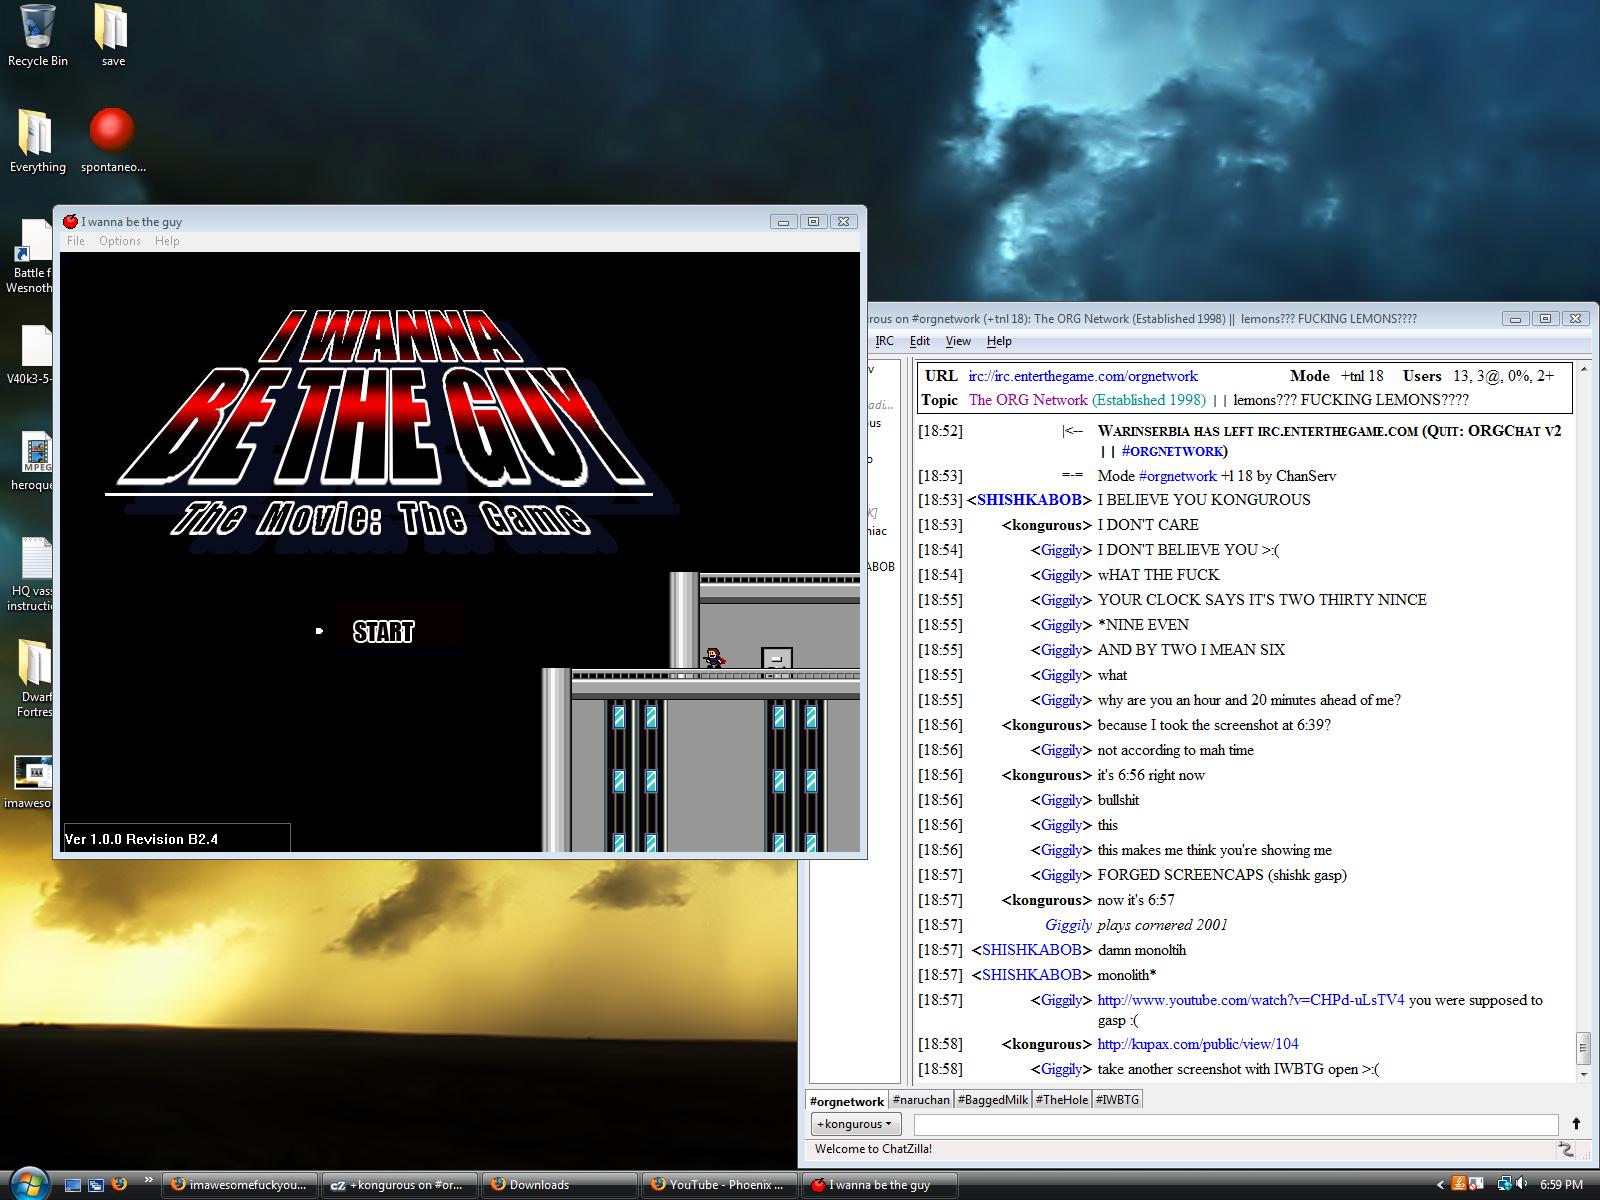The height and width of the screenshot is (1200, 1600).
Task: Switch to #TheHole channel tab
Action: [x=1062, y=1100]
